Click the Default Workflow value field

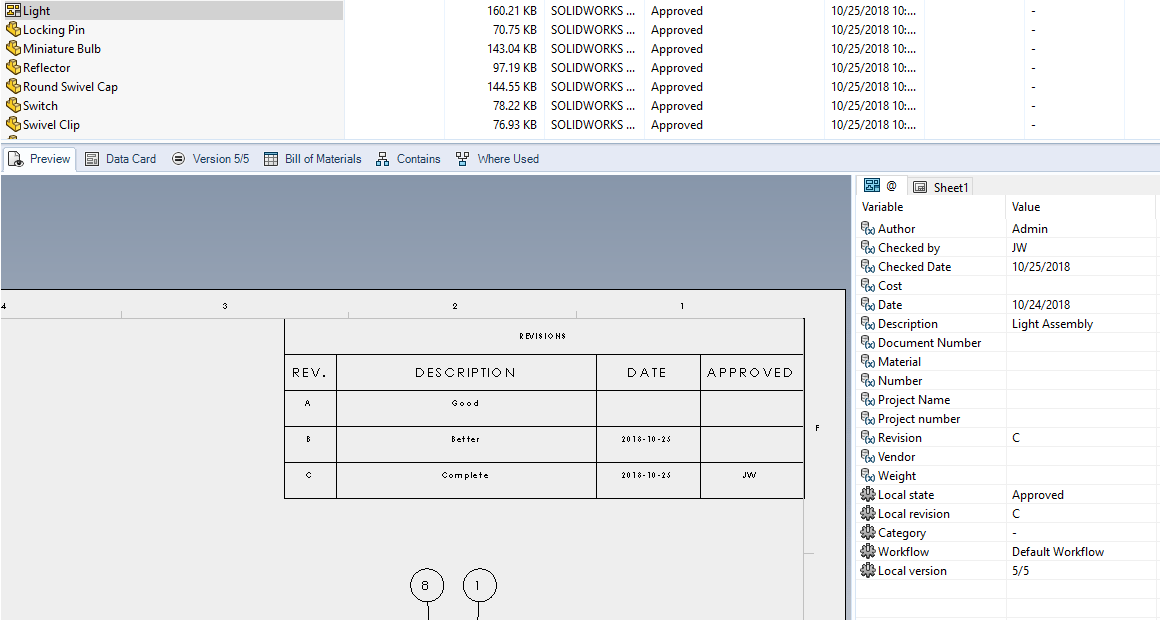(1058, 551)
